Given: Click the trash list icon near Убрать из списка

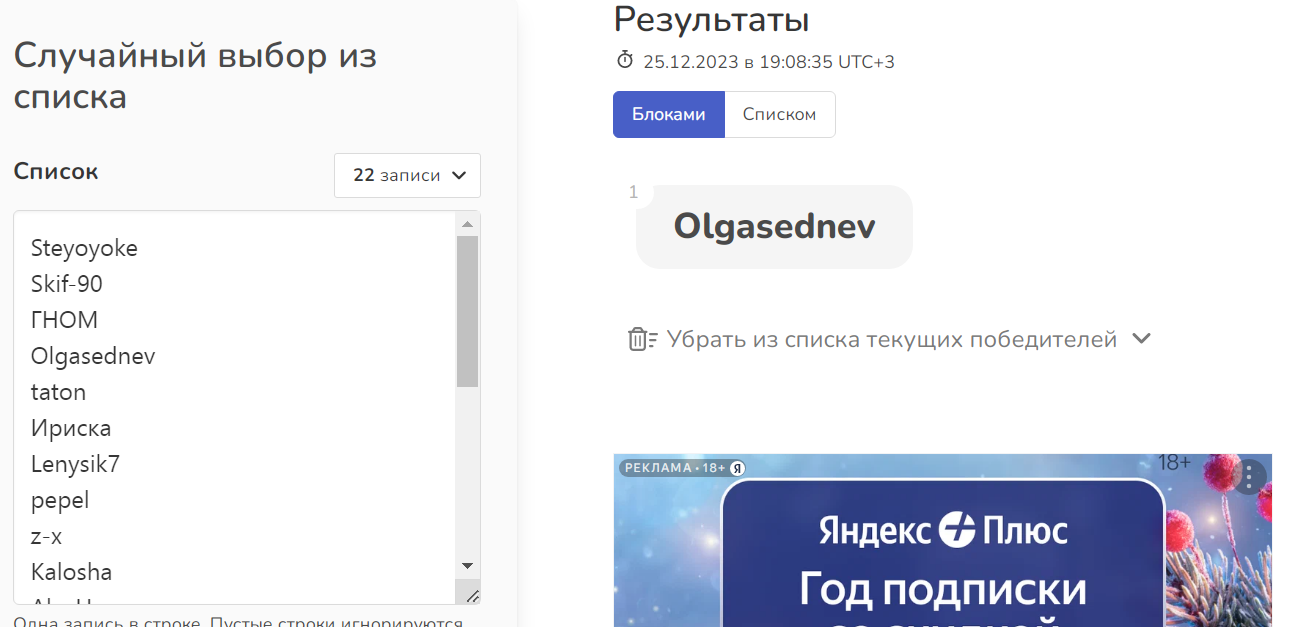Looking at the screenshot, I should coord(642,339).
